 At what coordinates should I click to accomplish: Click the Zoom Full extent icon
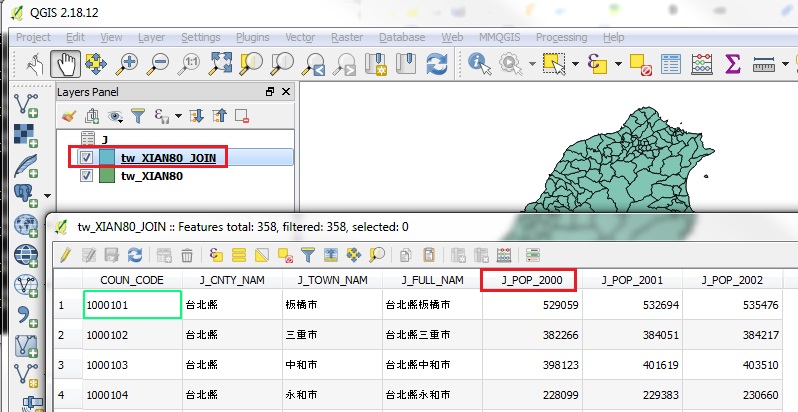pyautogui.click(x=220, y=64)
